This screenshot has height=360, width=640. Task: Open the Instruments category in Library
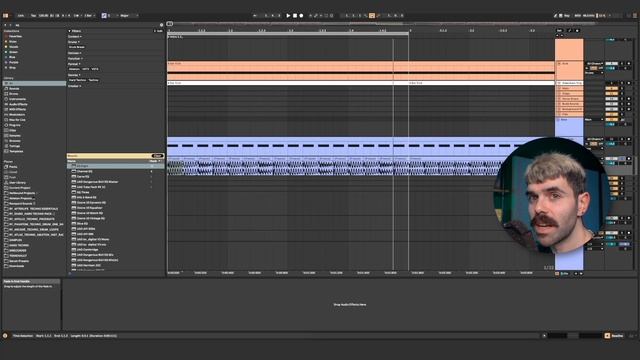tap(17, 99)
